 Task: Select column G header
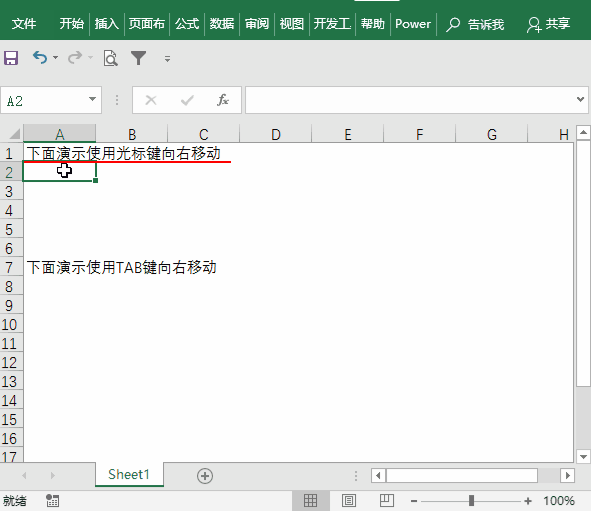tap(491, 134)
